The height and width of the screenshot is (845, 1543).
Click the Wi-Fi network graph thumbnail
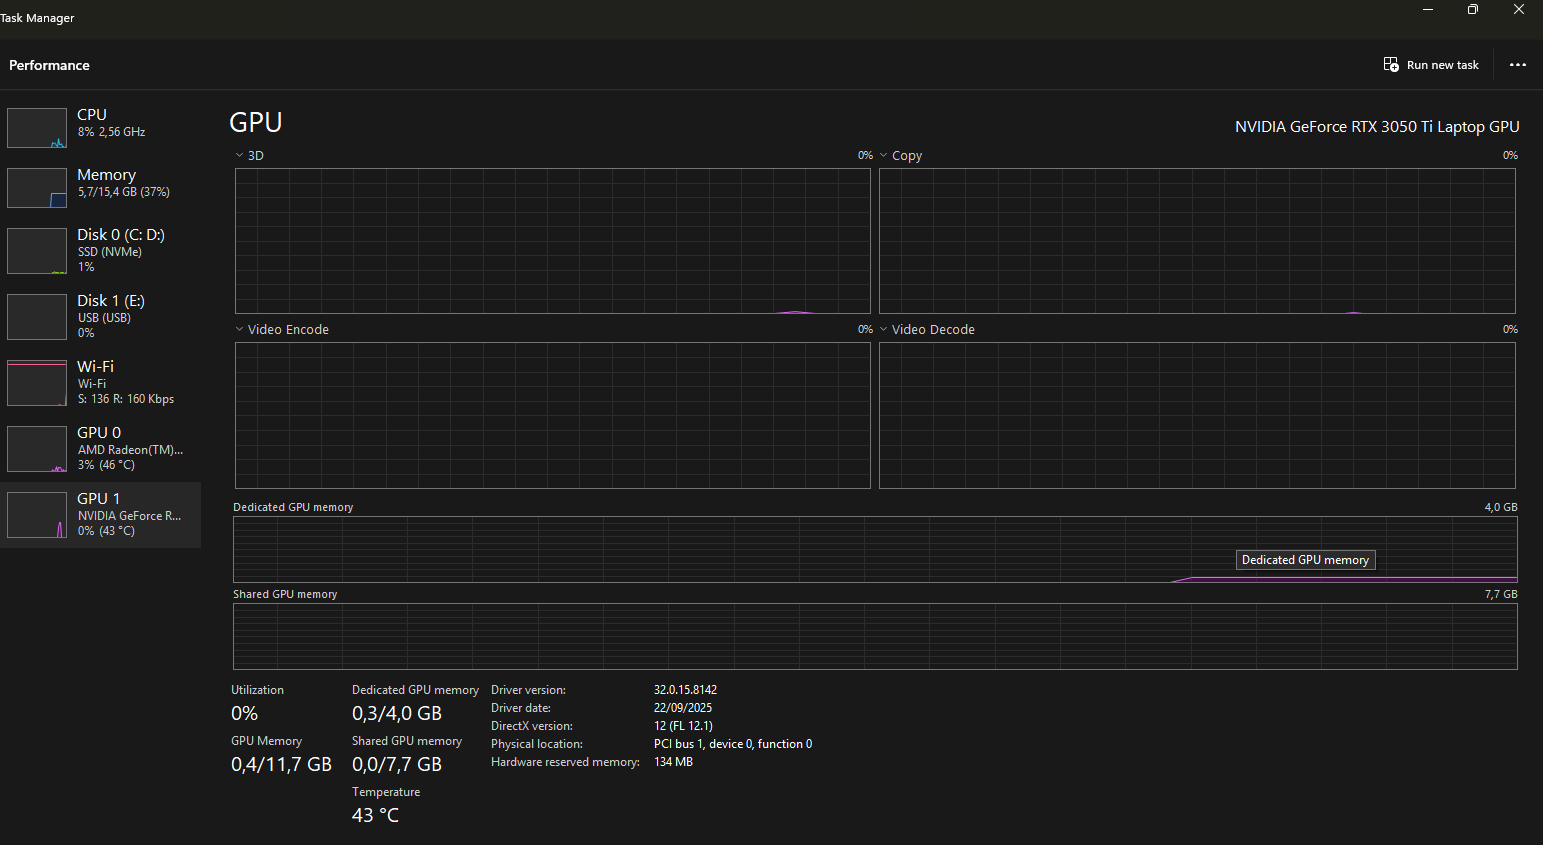(x=37, y=384)
